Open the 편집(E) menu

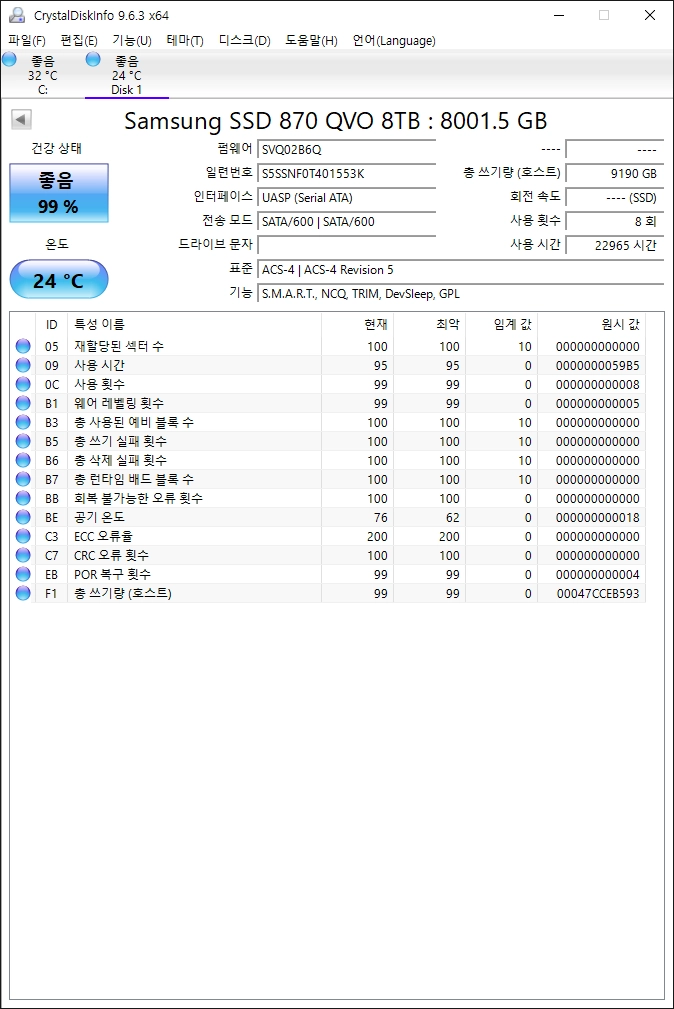click(x=79, y=41)
